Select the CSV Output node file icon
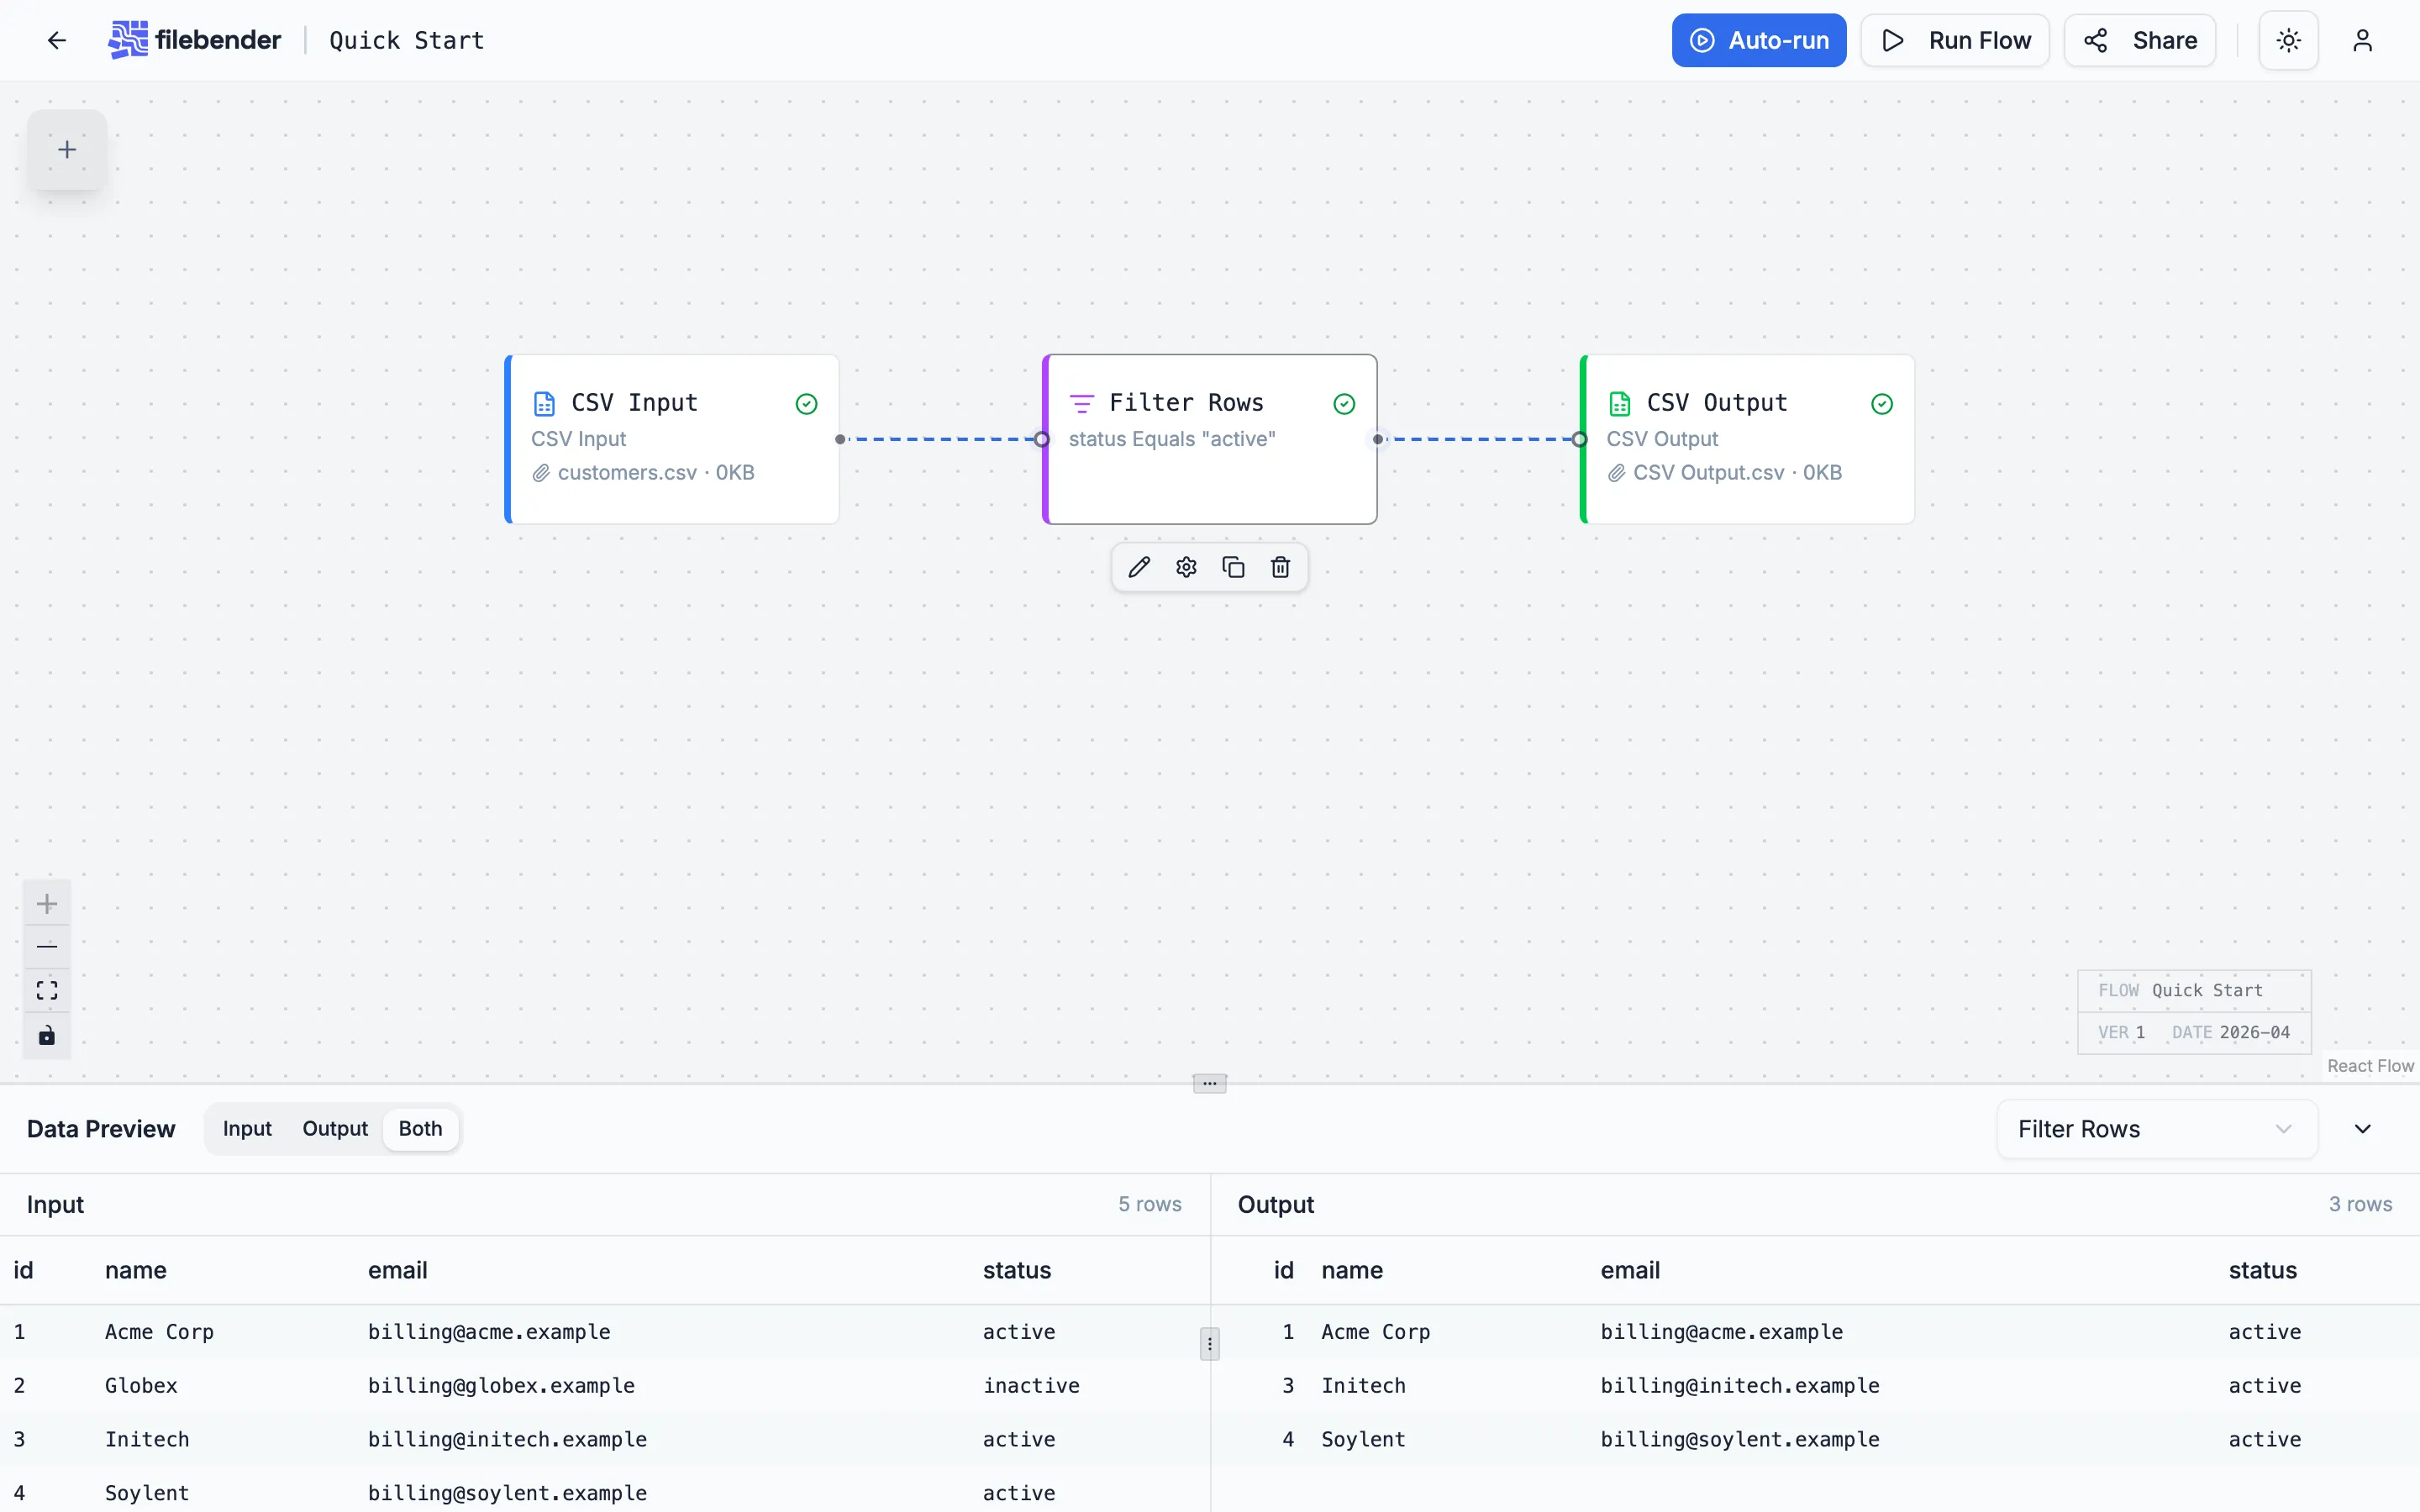This screenshot has width=2420, height=1512. 1620,403
